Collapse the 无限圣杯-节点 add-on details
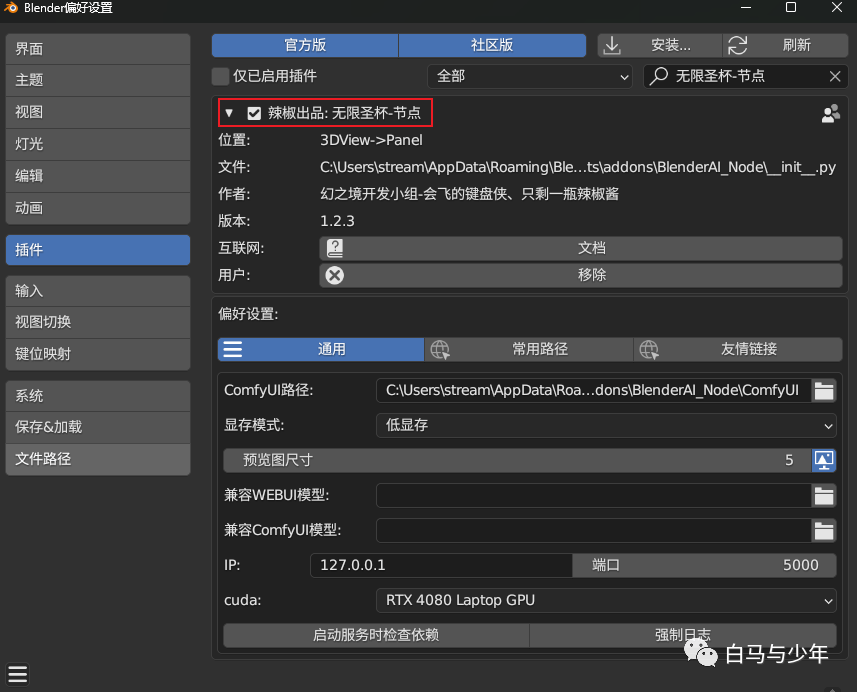The image size is (857, 692). [x=229, y=113]
